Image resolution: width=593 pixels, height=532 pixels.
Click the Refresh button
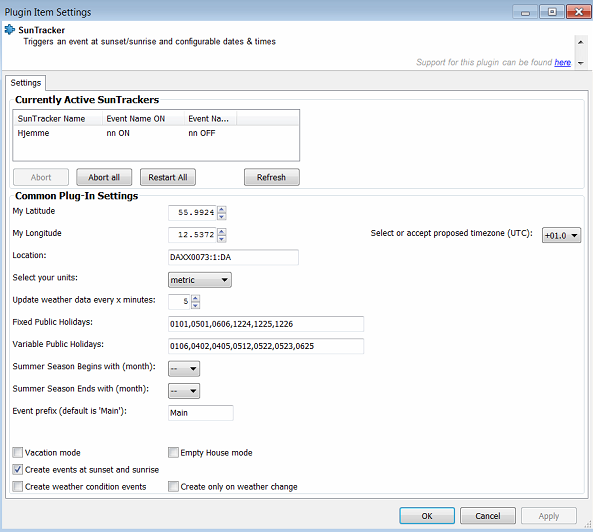coord(272,177)
